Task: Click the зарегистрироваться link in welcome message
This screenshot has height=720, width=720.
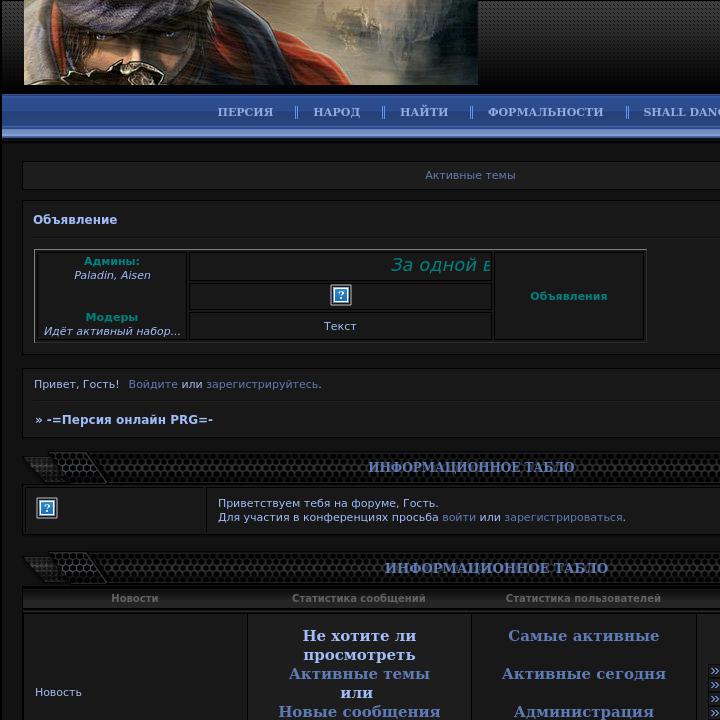Action: pos(563,518)
